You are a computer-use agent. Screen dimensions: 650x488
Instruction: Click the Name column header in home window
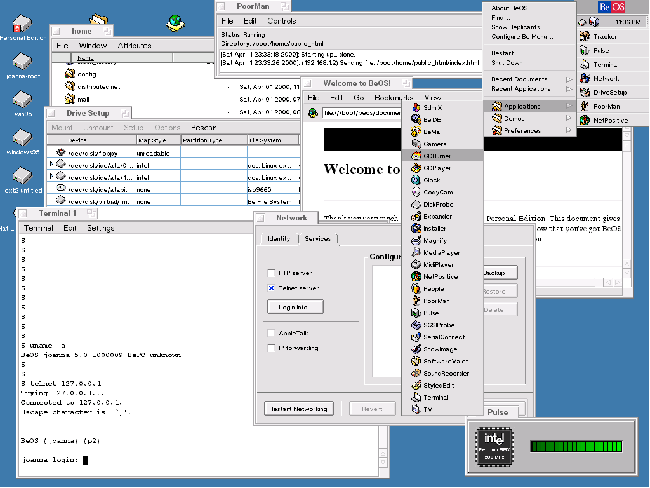tap(122, 58)
